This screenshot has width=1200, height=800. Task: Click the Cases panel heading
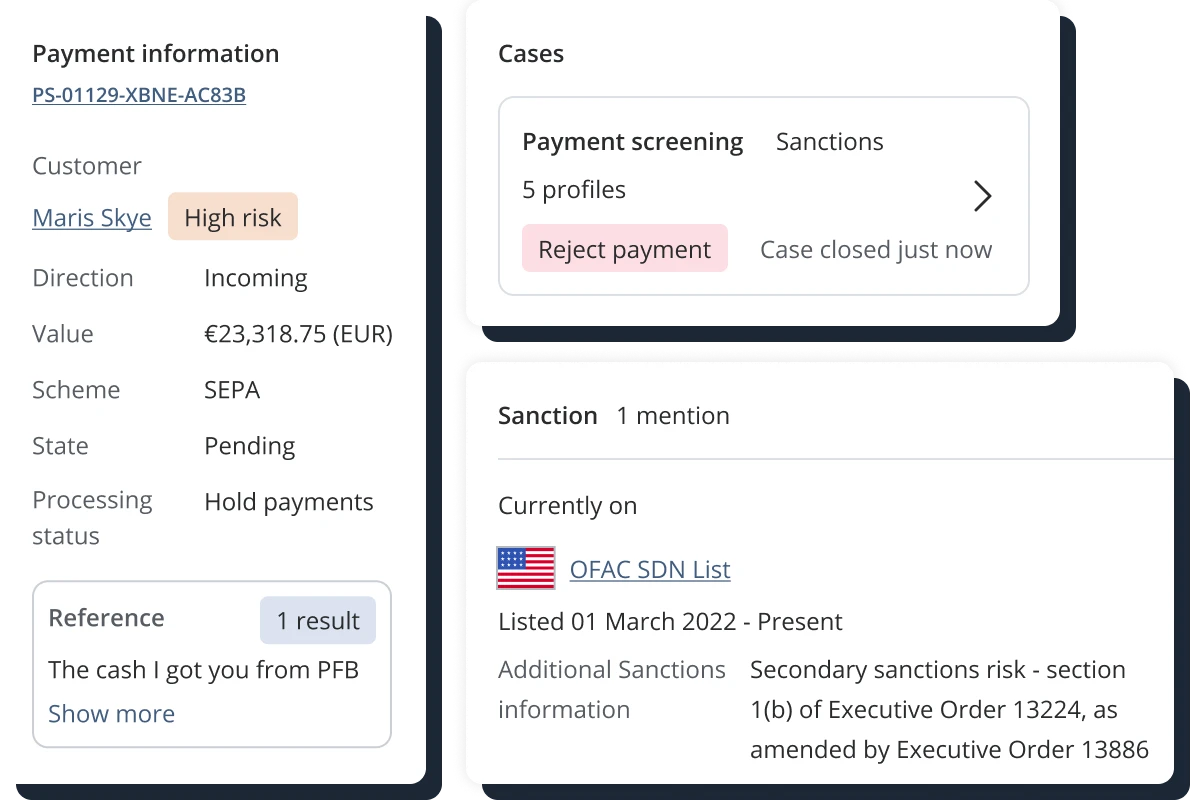tap(531, 54)
